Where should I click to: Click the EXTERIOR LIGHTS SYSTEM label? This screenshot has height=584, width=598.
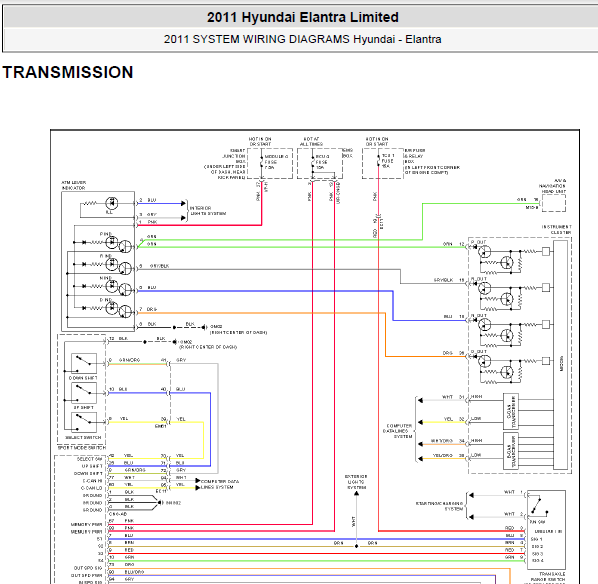coord(356,482)
